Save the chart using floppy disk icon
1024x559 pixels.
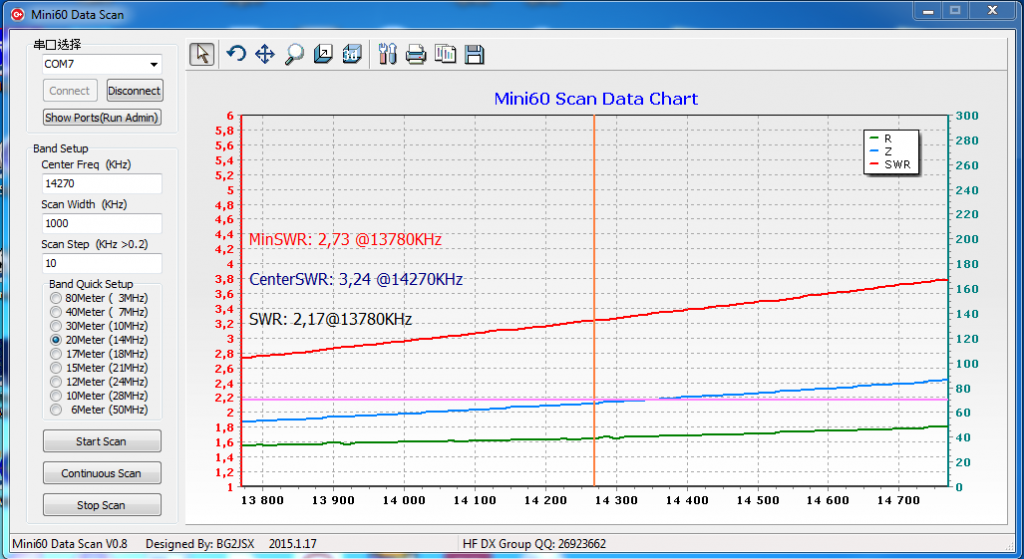pyautogui.click(x=474, y=54)
